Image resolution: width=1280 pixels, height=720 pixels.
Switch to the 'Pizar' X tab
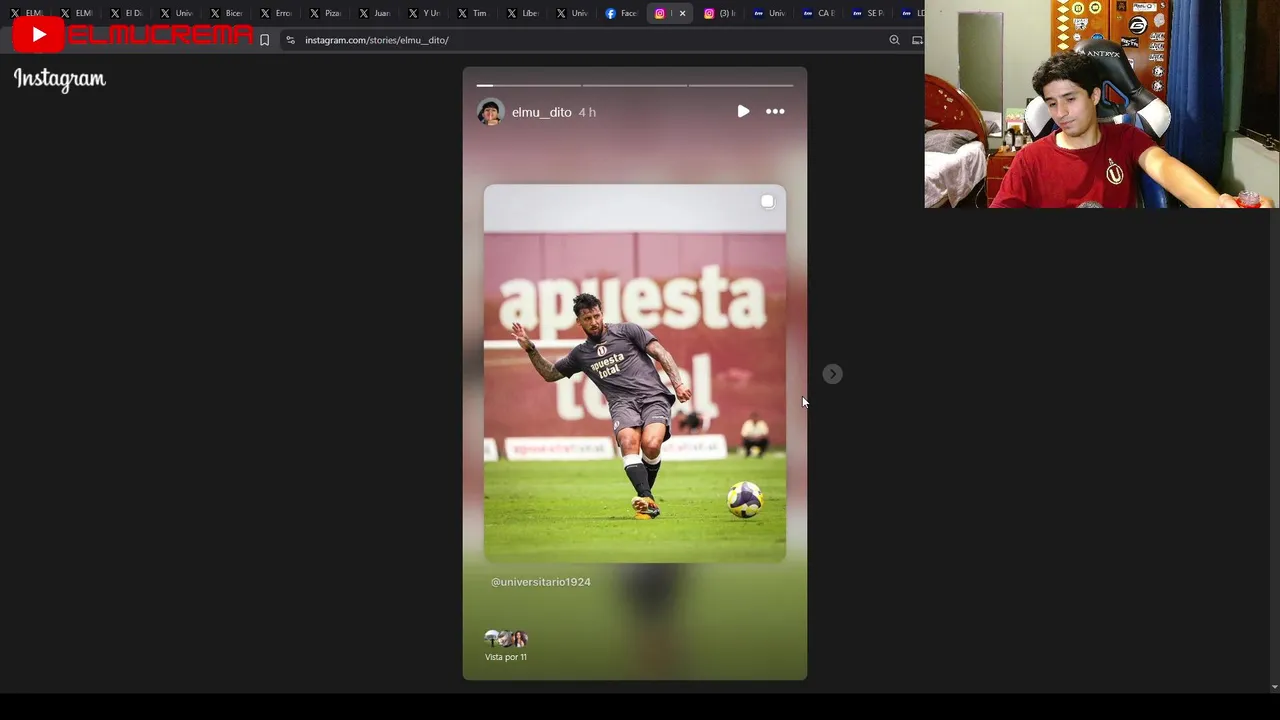325,13
